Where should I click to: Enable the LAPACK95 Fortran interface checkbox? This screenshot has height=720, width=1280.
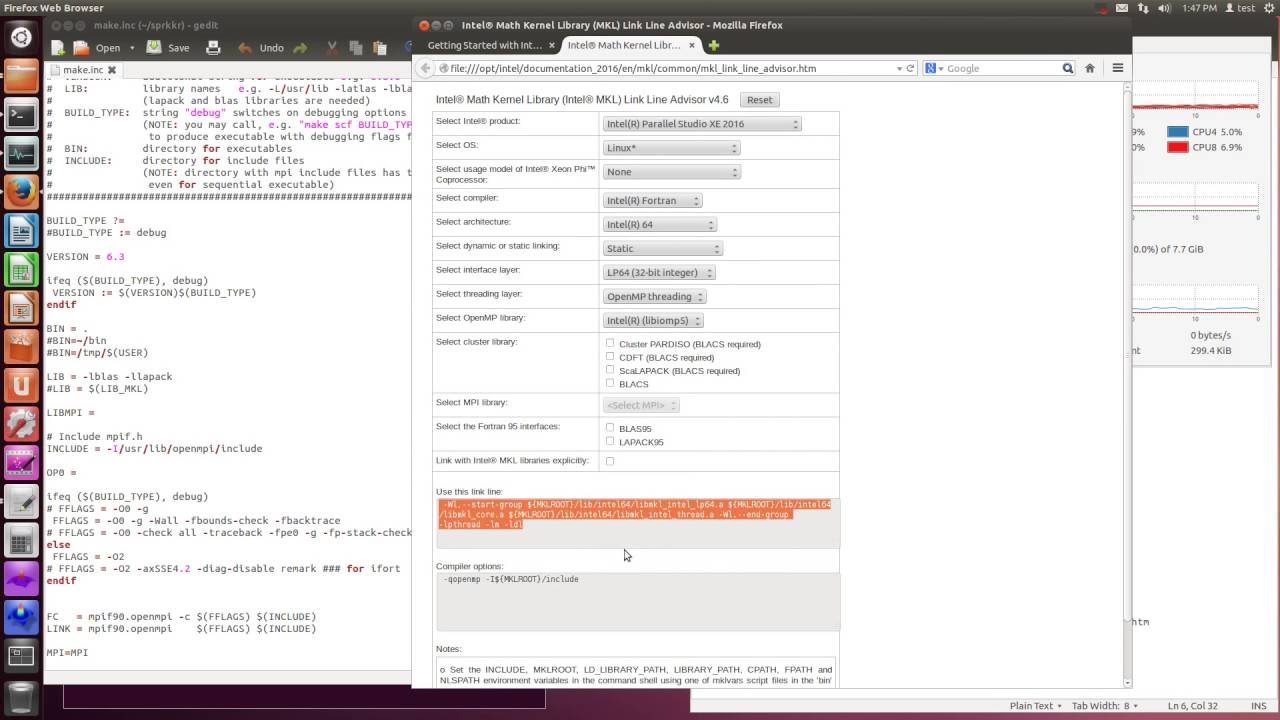pos(610,441)
